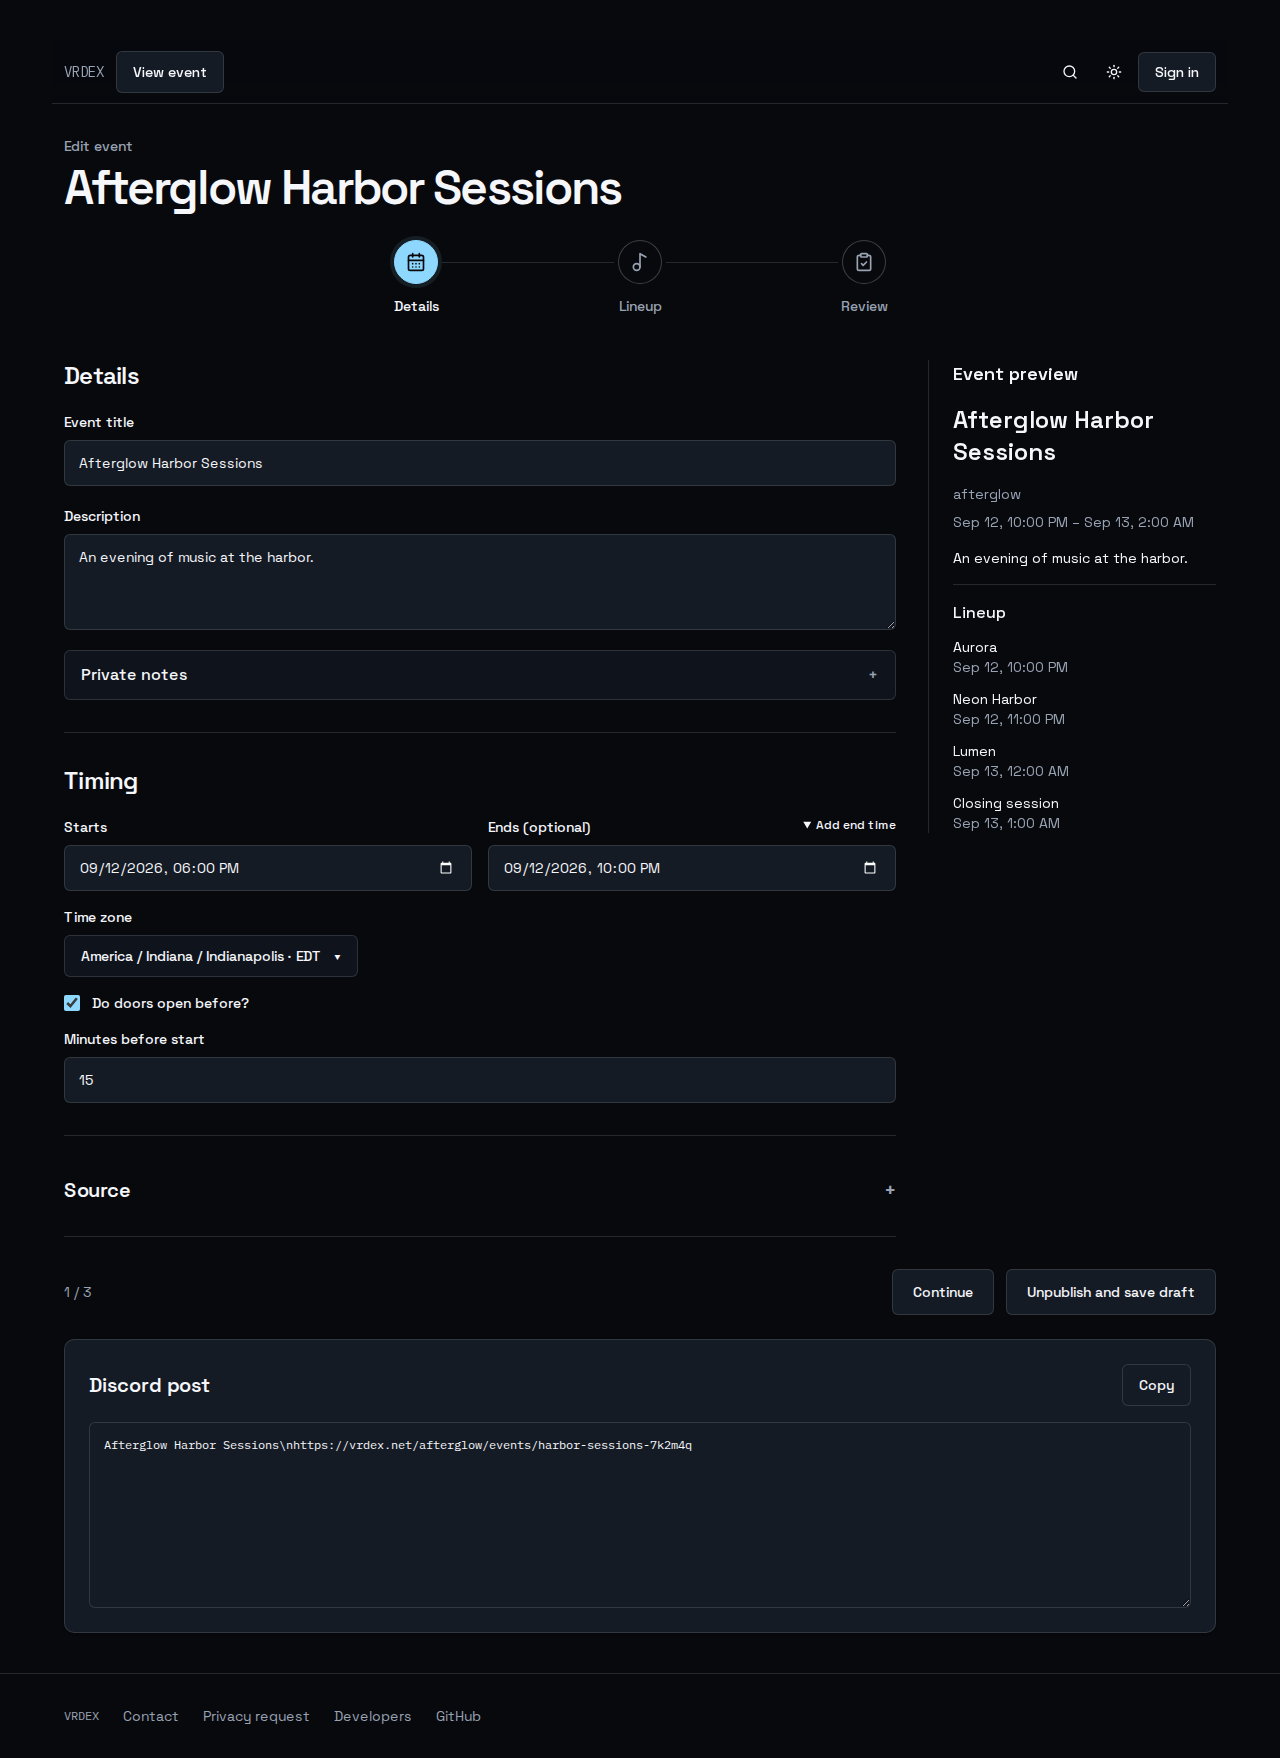The height and width of the screenshot is (1758, 1280).
Task: Click the Edit event breadcrumb text
Action: (x=98, y=146)
